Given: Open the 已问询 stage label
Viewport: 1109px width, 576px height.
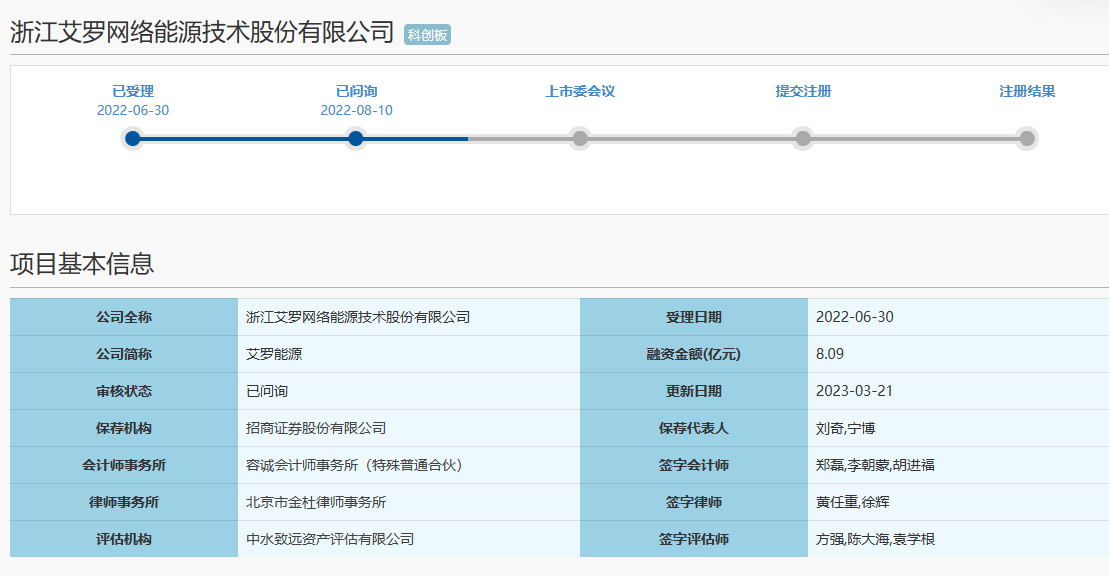Looking at the screenshot, I should point(356,91).
